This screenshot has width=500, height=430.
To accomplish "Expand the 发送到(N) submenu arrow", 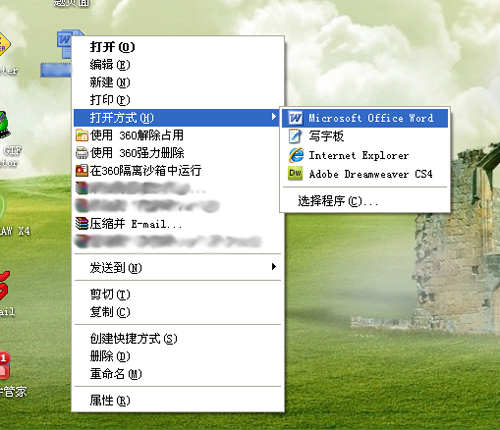I will (x=274, y=266).
